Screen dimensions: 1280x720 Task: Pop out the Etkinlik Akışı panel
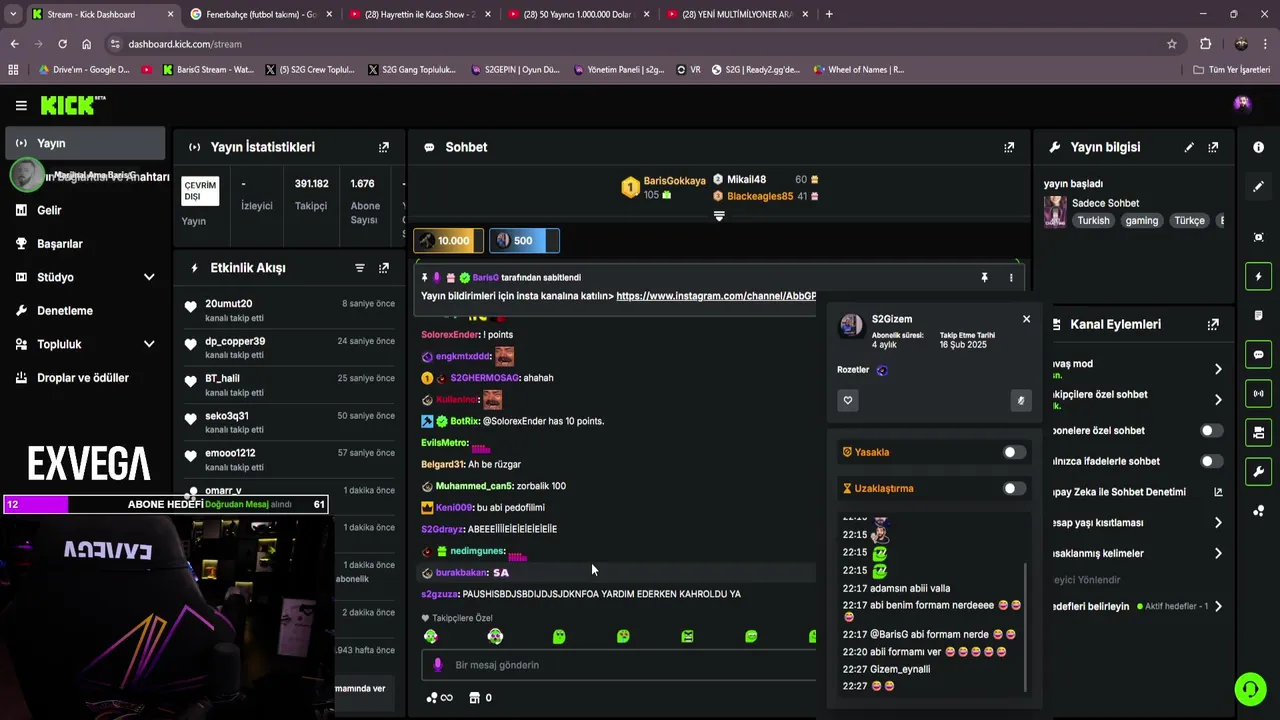[384, 268]
